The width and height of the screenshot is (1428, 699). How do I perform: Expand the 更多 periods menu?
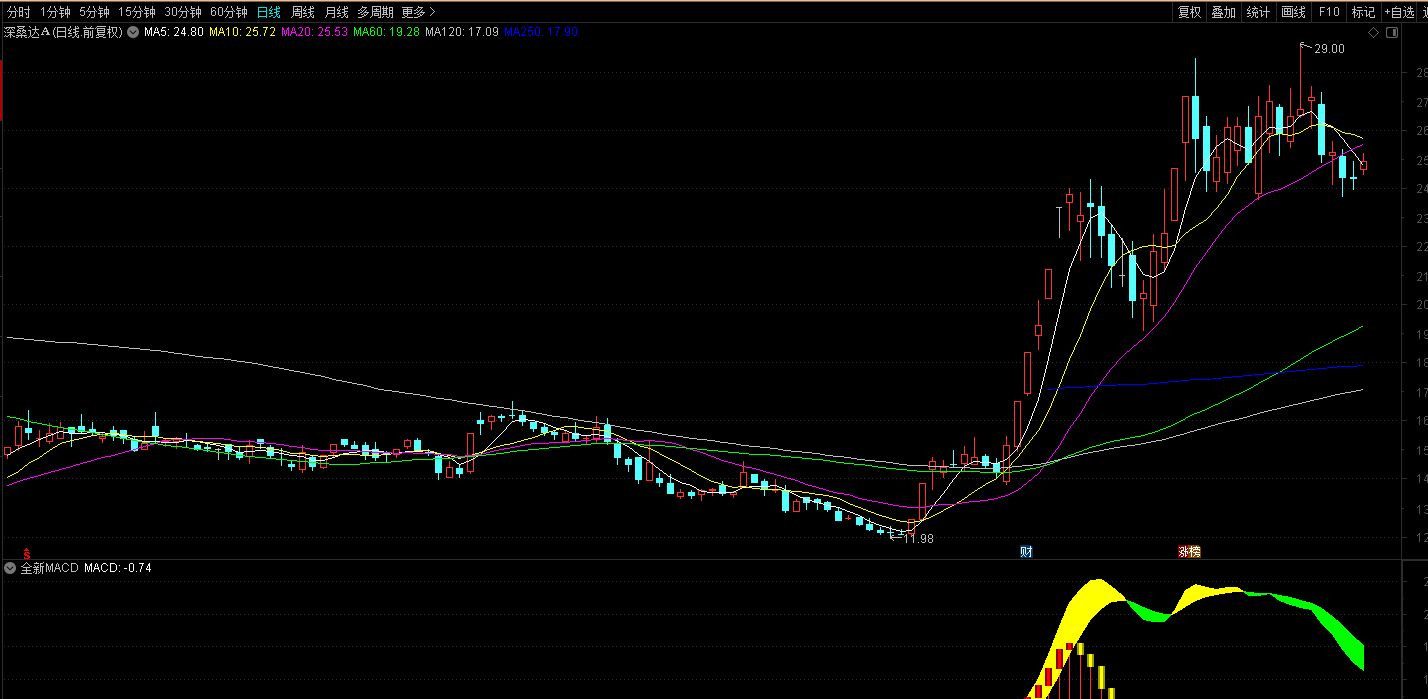point(418,12)
